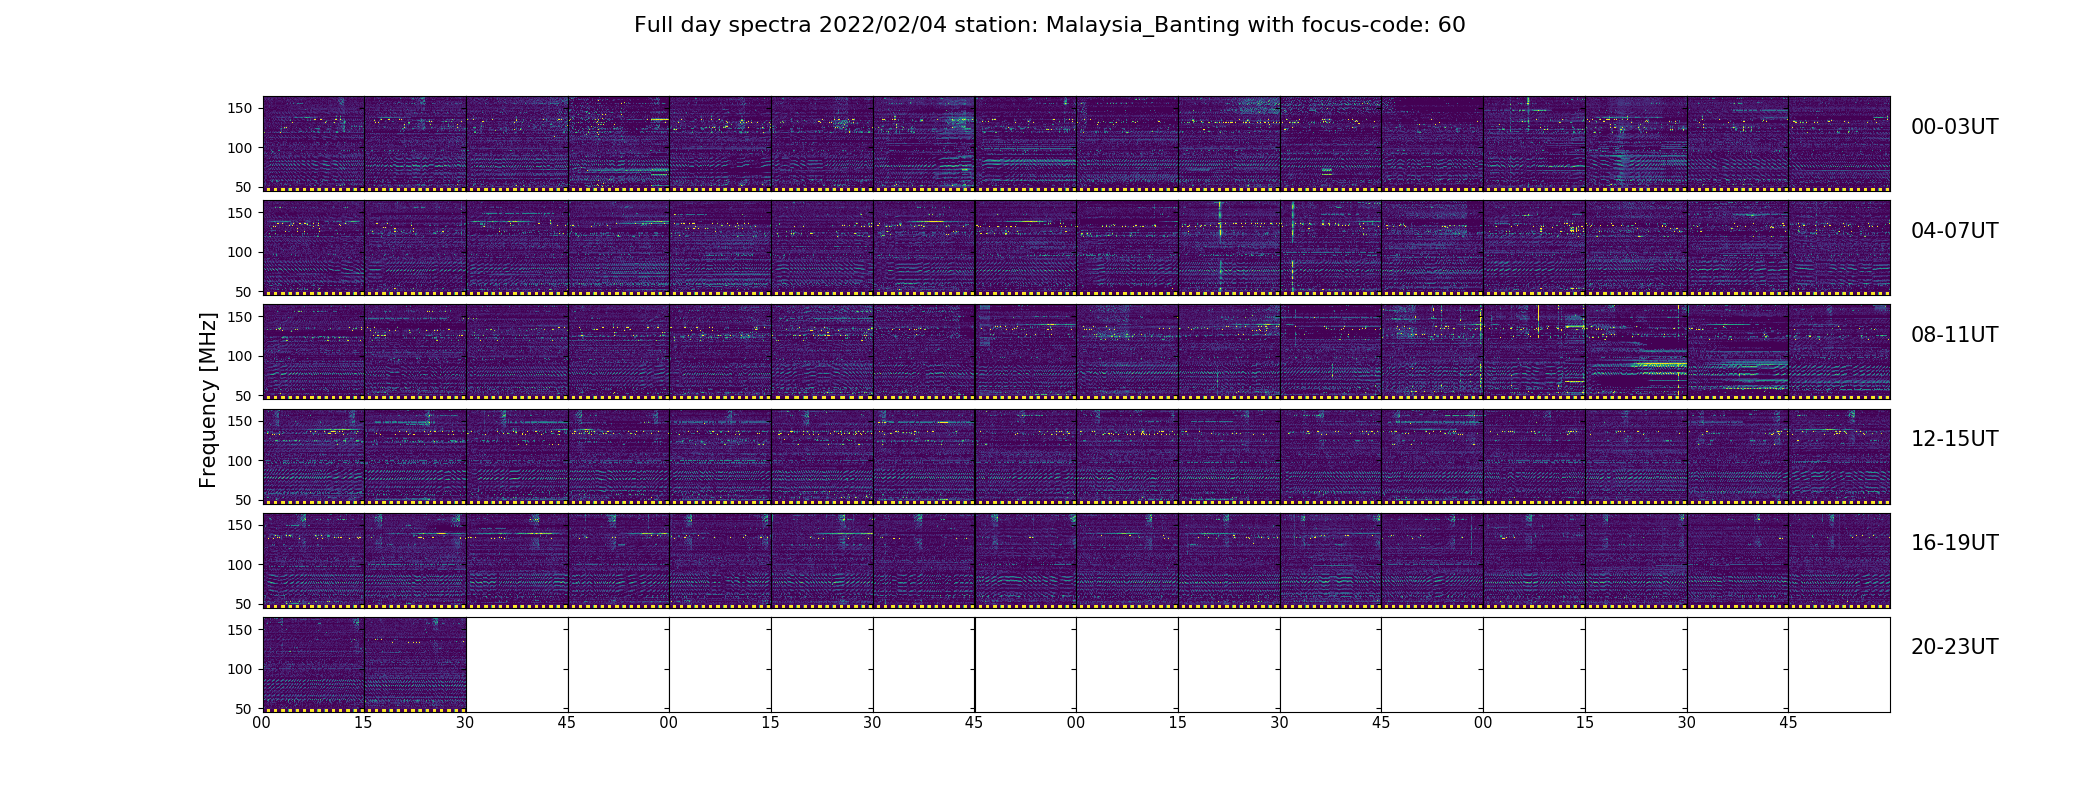Select the last spectrogram panel of 16-19UT row
2100x800 pixels.
(x=1839, y=560)
